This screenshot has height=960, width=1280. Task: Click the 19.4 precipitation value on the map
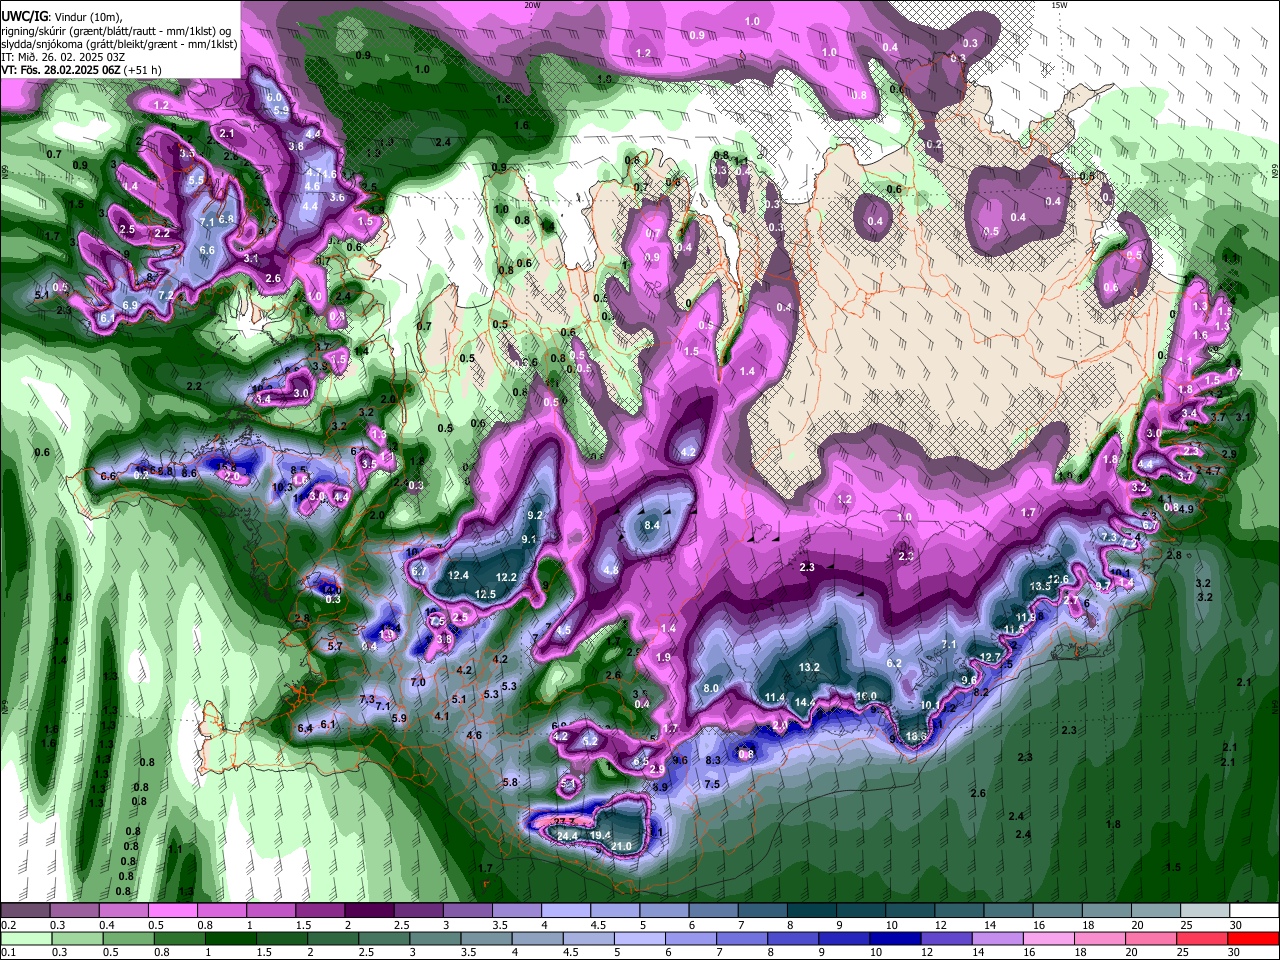coord(600,835)
